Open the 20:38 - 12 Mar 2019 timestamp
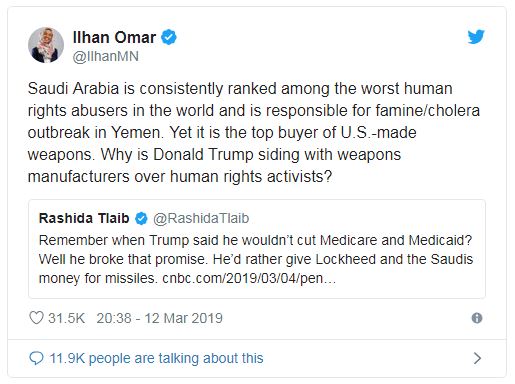515x384 pixels. (160, 318)
